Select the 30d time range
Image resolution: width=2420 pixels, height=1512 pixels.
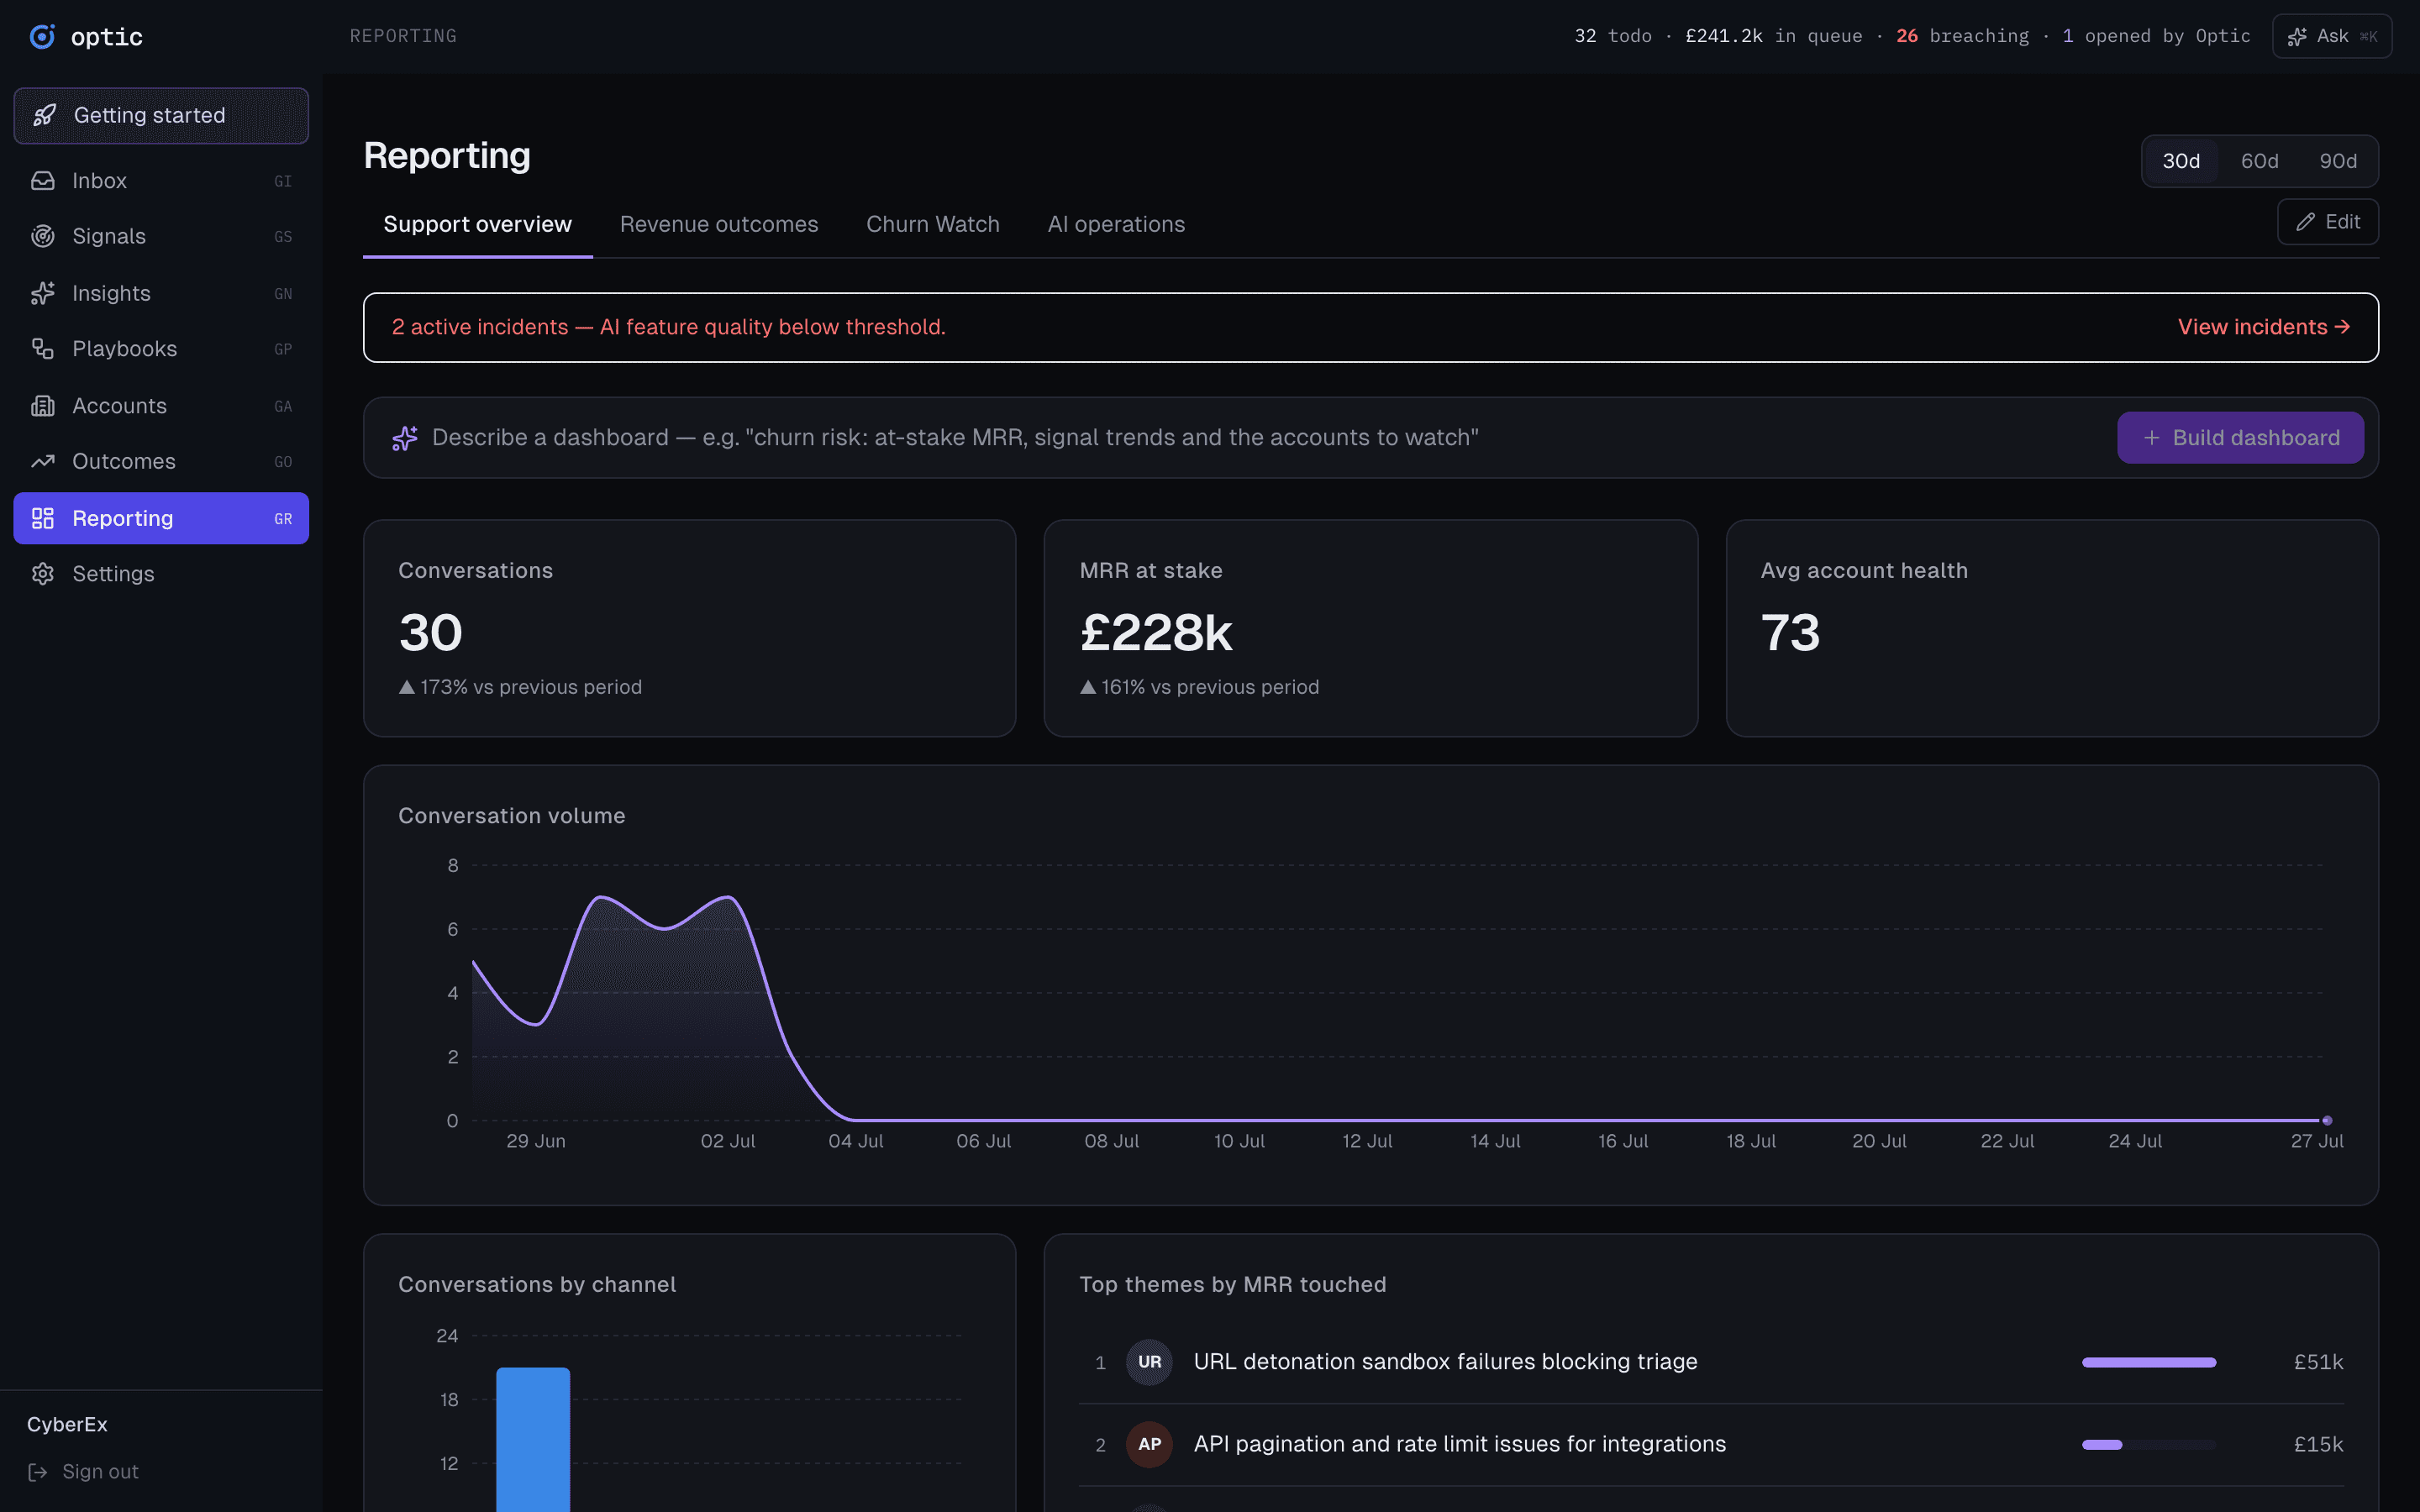coord(2181,161)
